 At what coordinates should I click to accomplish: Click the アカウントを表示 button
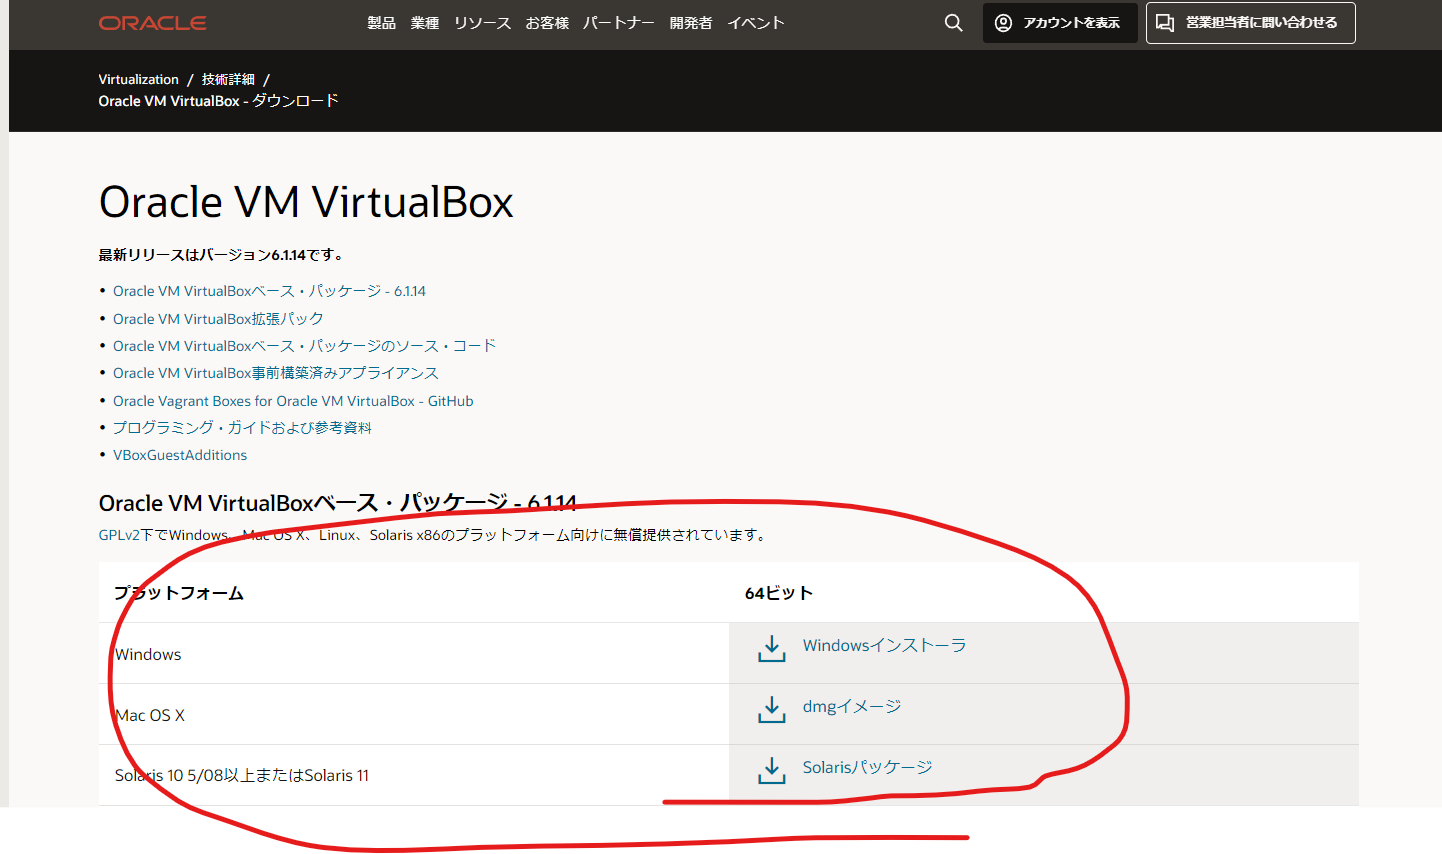coord(1060,23)
